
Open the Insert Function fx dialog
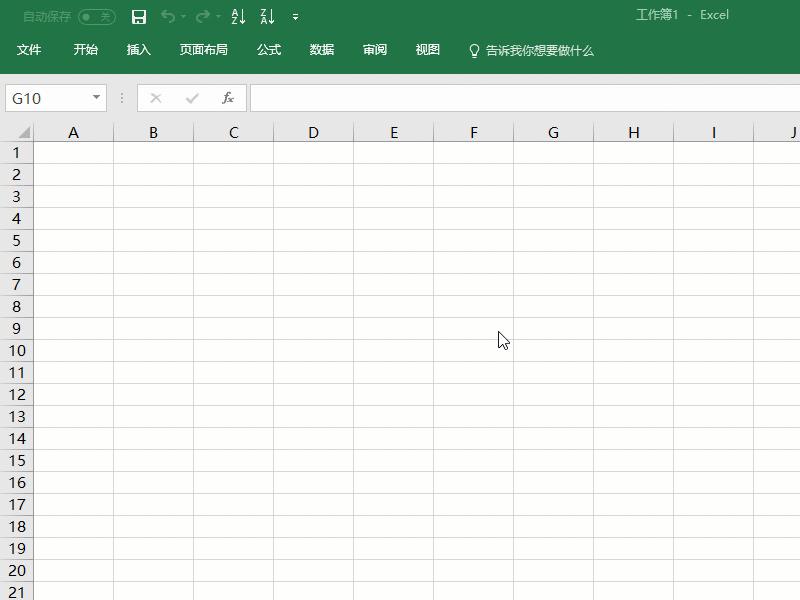click(x=228, y=98)
